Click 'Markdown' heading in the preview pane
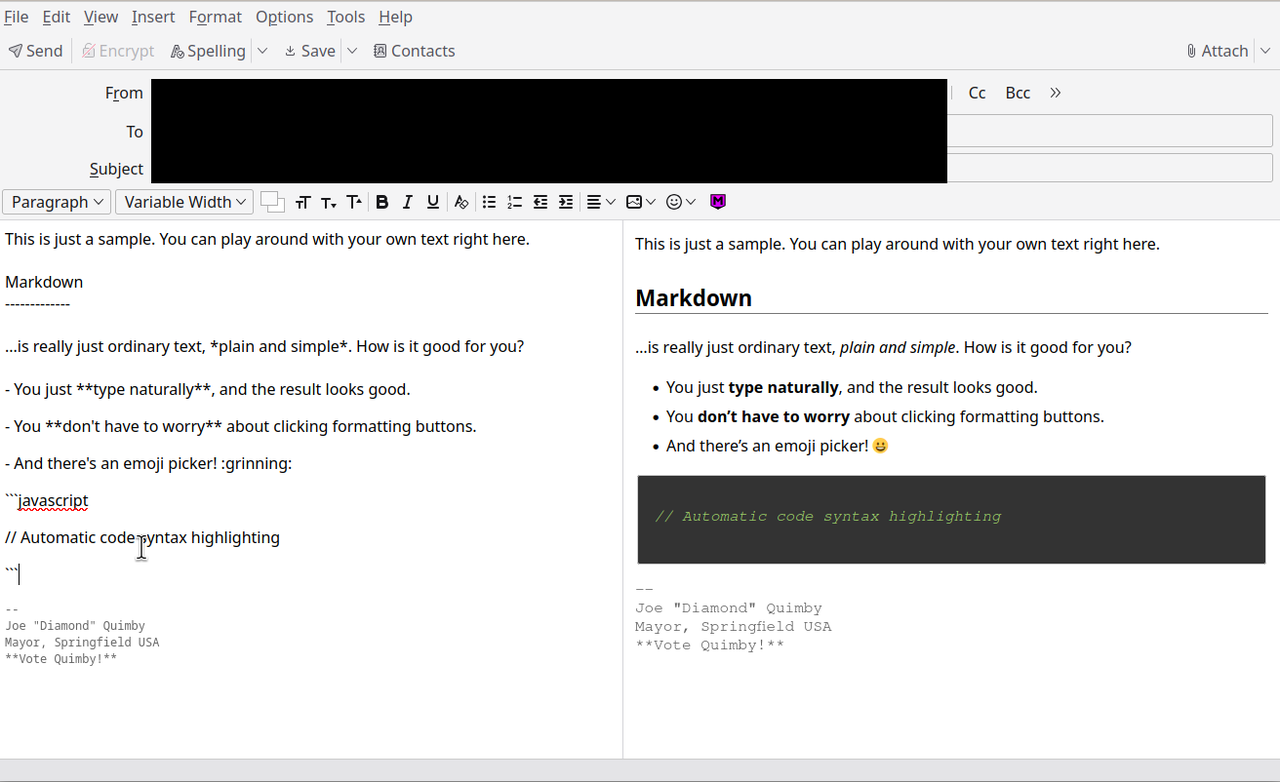The height and width of the screenshot is (782, 1280). pyautogui.click(x=693, y=298)
